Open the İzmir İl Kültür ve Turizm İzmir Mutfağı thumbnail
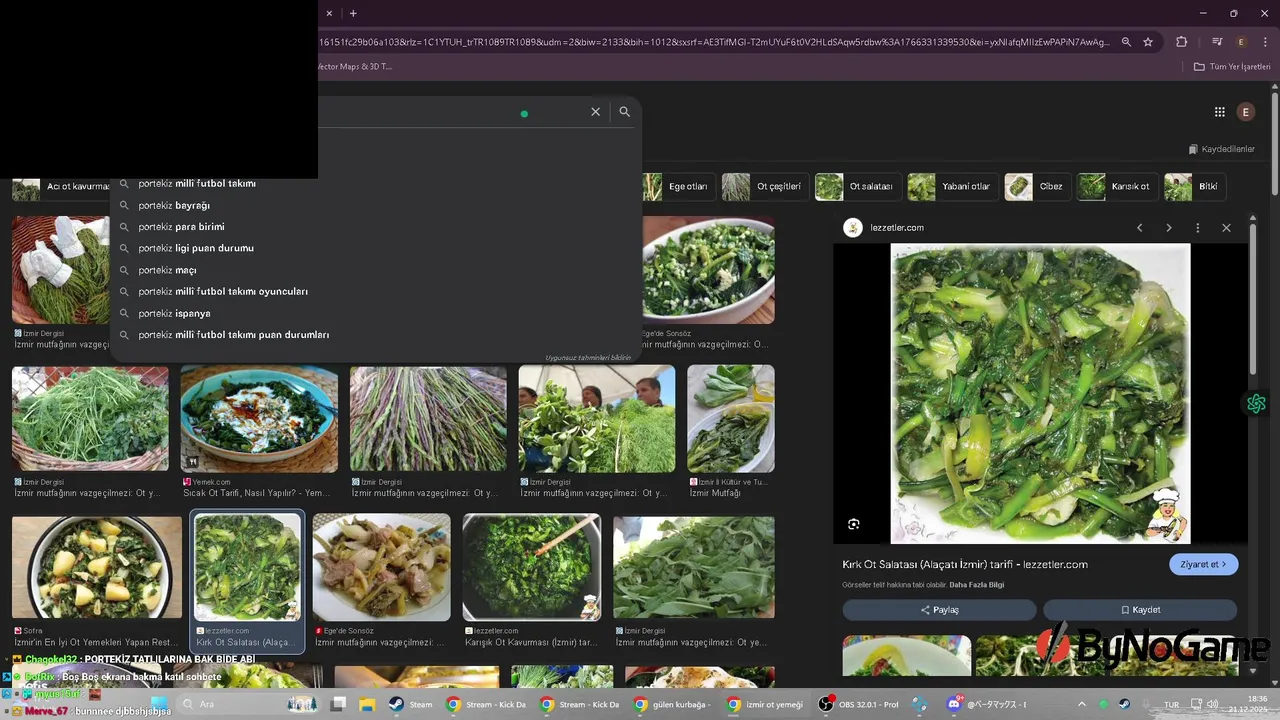Image resolution: width=1280 pixels, height=720 pixels. click(731, 419)
